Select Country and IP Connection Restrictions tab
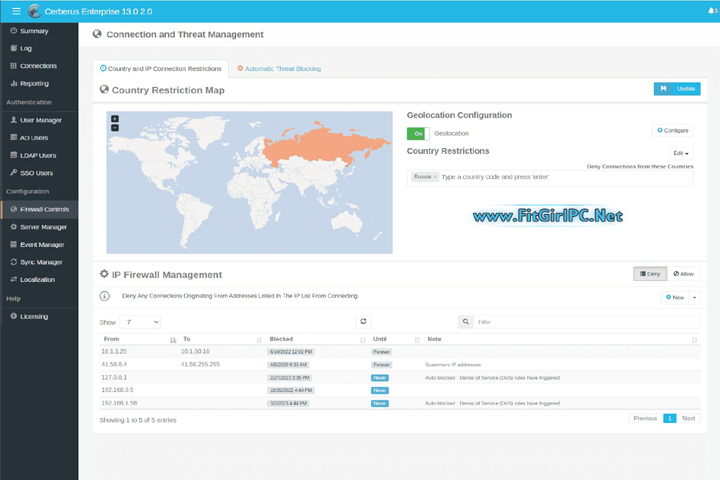This screenshot has width=720, height=480. [160, 69]
